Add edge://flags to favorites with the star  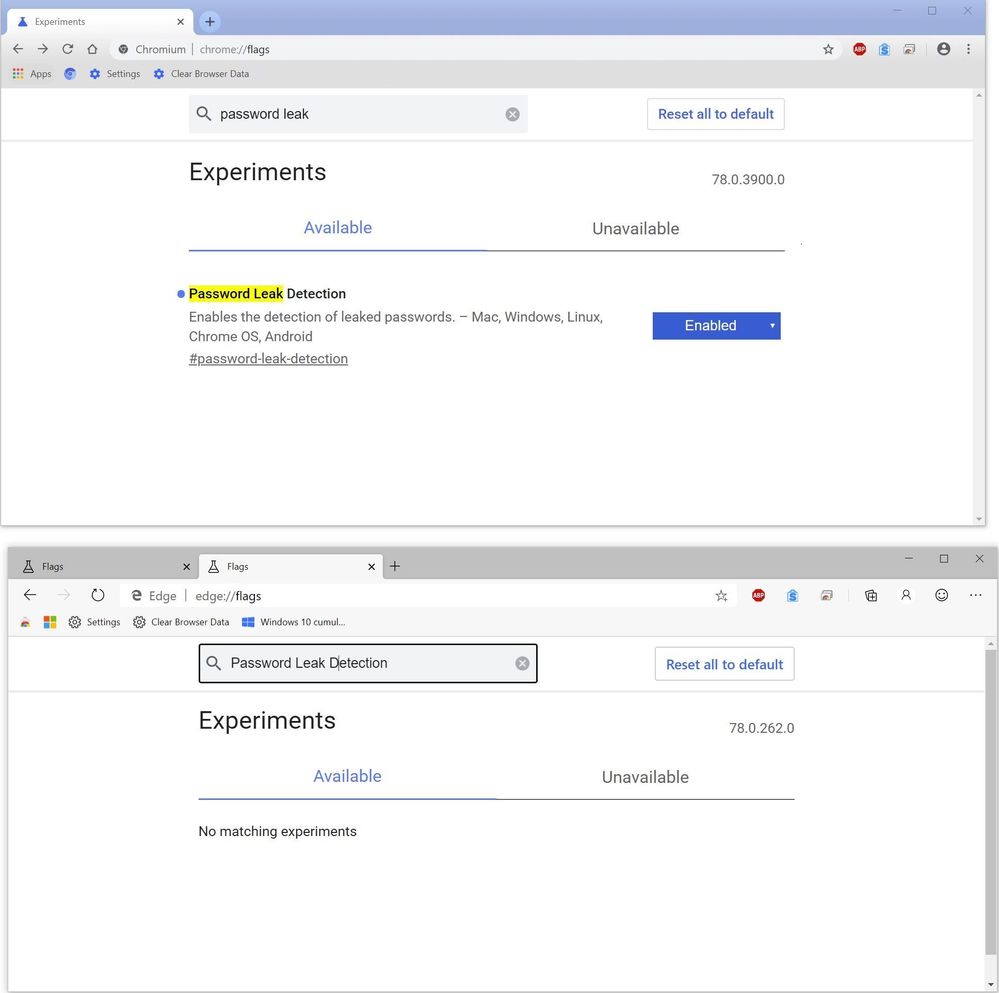(x=721, y=596)
